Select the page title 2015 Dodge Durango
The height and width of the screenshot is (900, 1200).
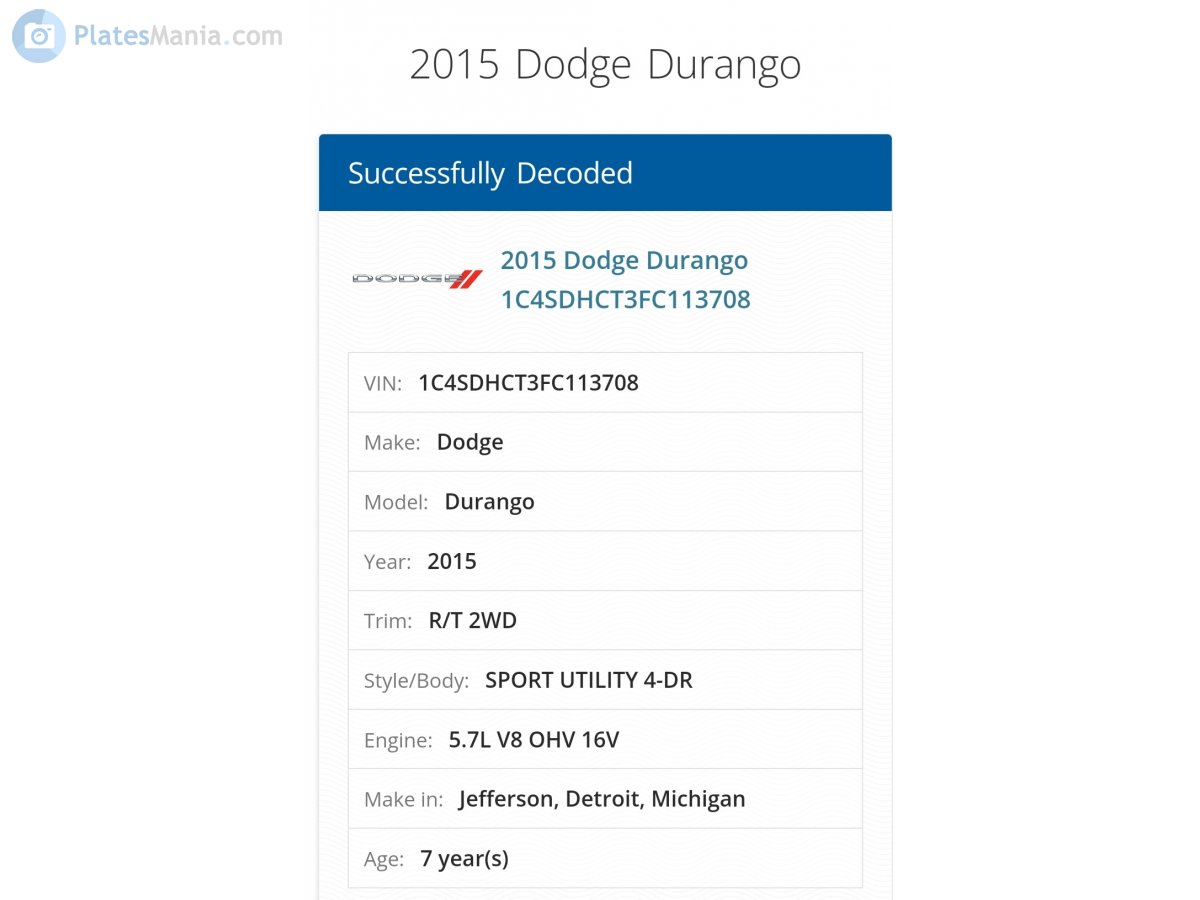(605, 65)
